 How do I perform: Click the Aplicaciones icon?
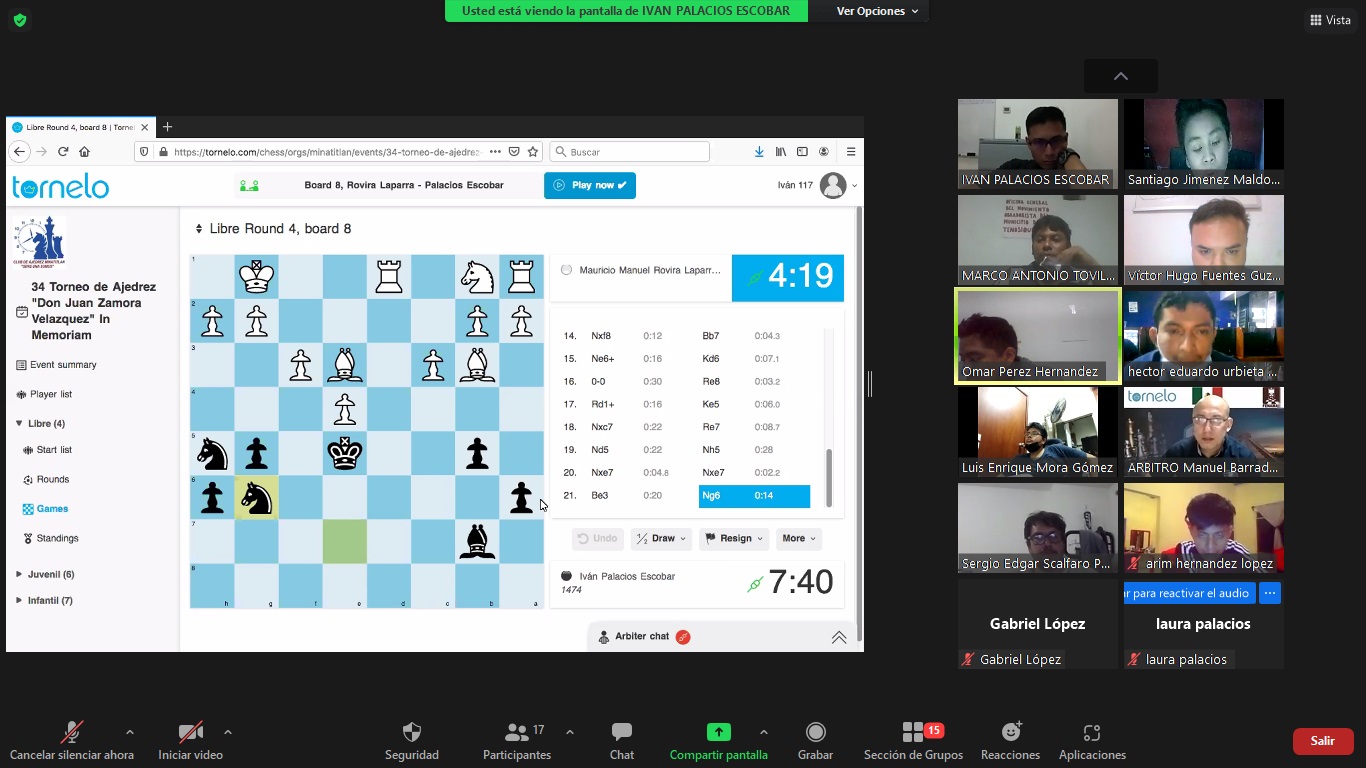click(x=1092, y=733)
